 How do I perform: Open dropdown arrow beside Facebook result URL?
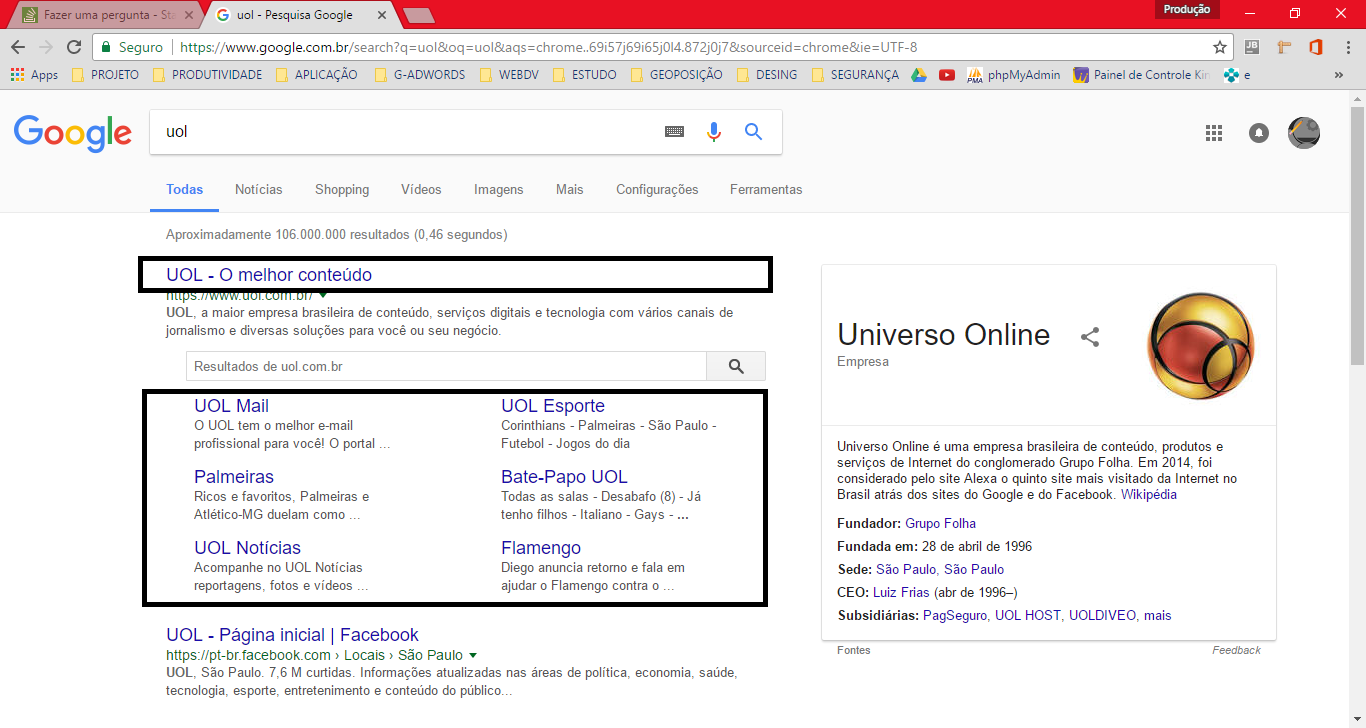coord(473,655)
